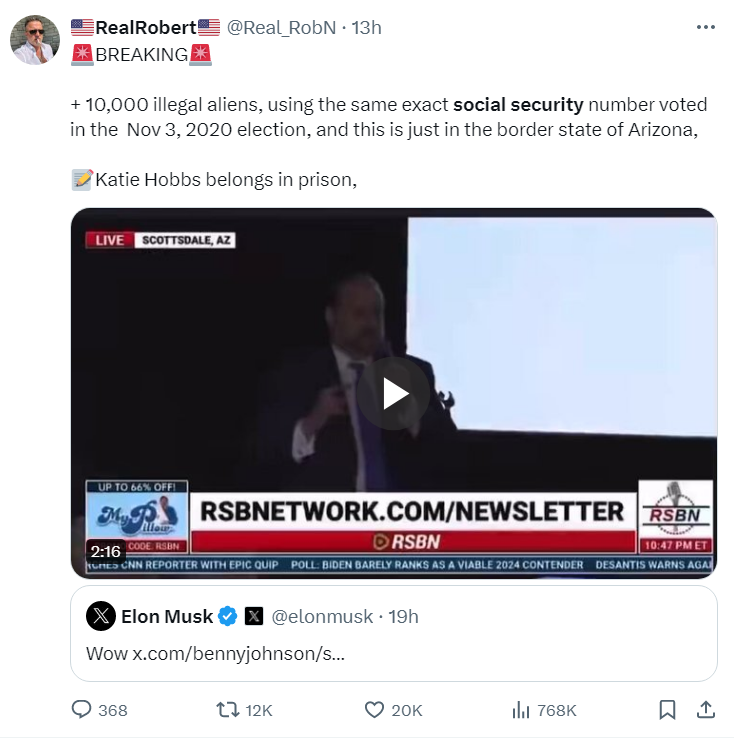Open the x.com/bennyjohnson link in quote

(x=238, y=654)
